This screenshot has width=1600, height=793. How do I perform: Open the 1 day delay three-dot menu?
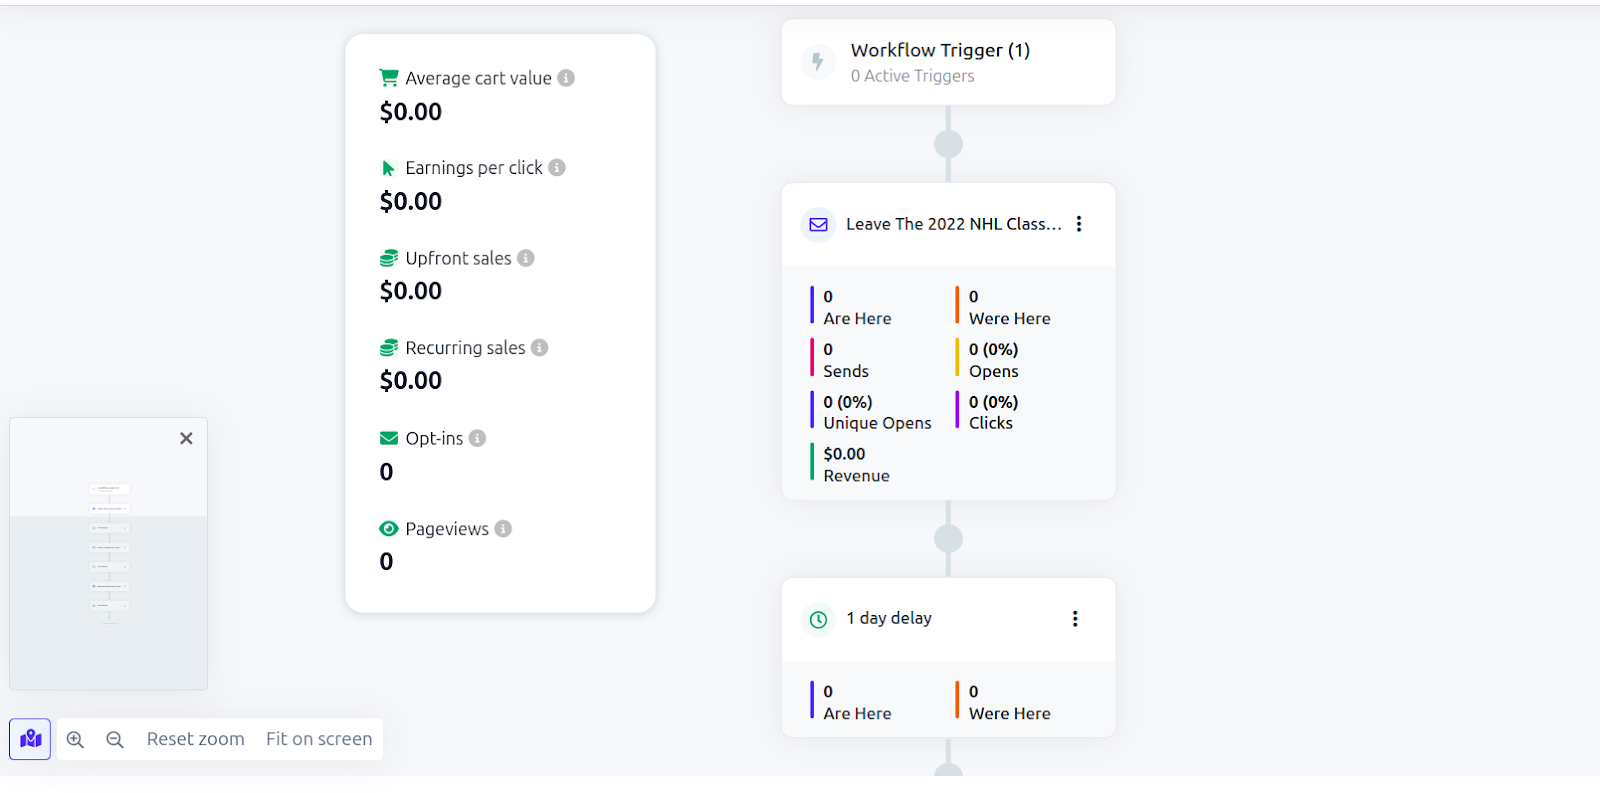click(x=1075, y=619)
